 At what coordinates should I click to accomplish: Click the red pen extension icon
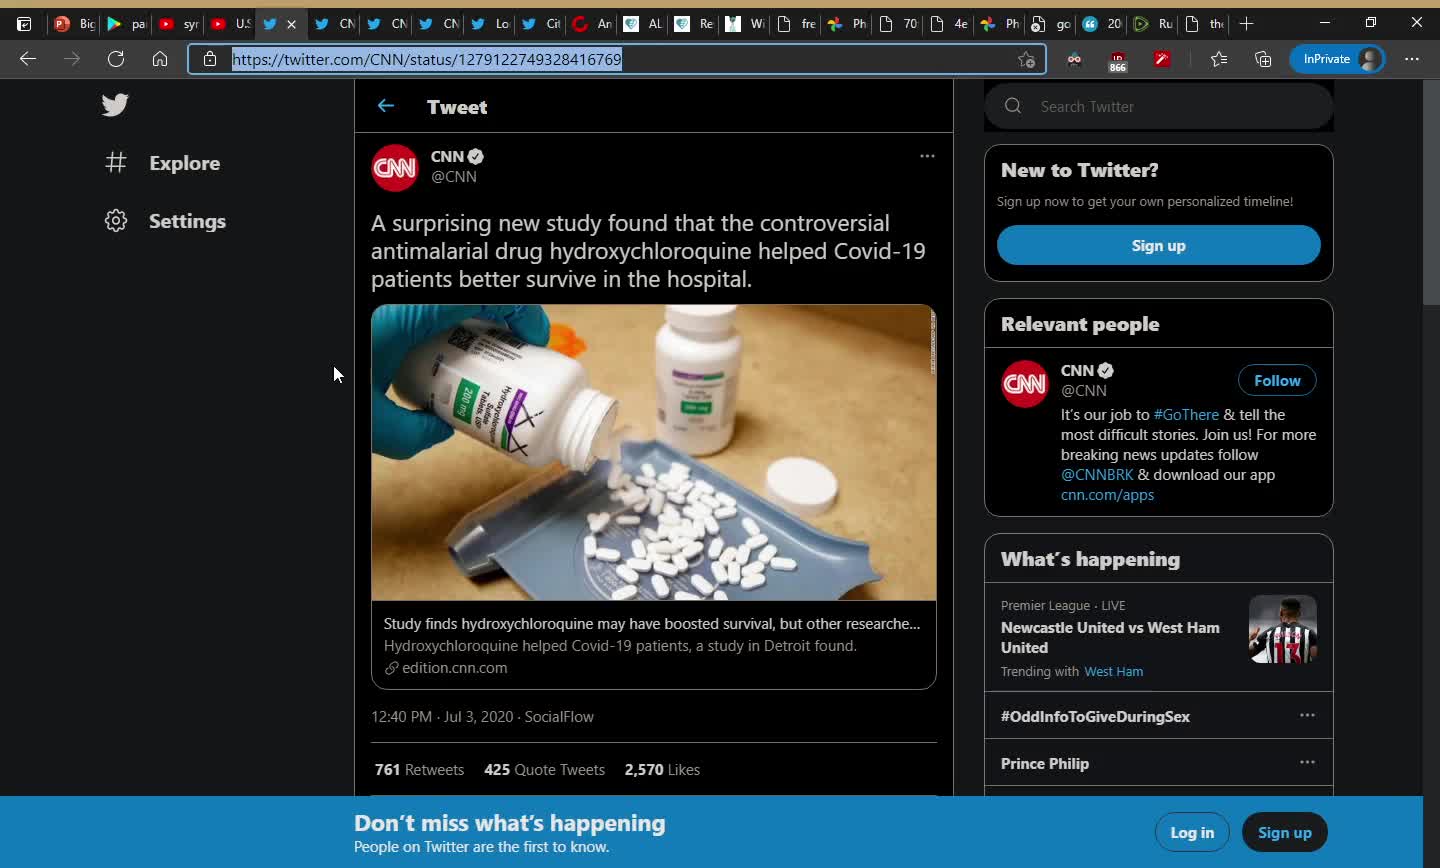[x=1162, y=59]
